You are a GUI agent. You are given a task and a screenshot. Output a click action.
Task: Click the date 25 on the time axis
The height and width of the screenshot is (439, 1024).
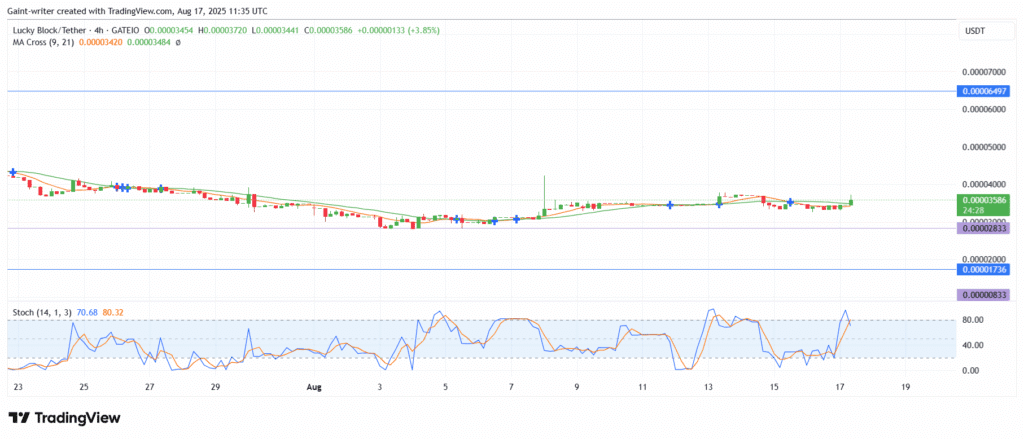coord(84,387)
